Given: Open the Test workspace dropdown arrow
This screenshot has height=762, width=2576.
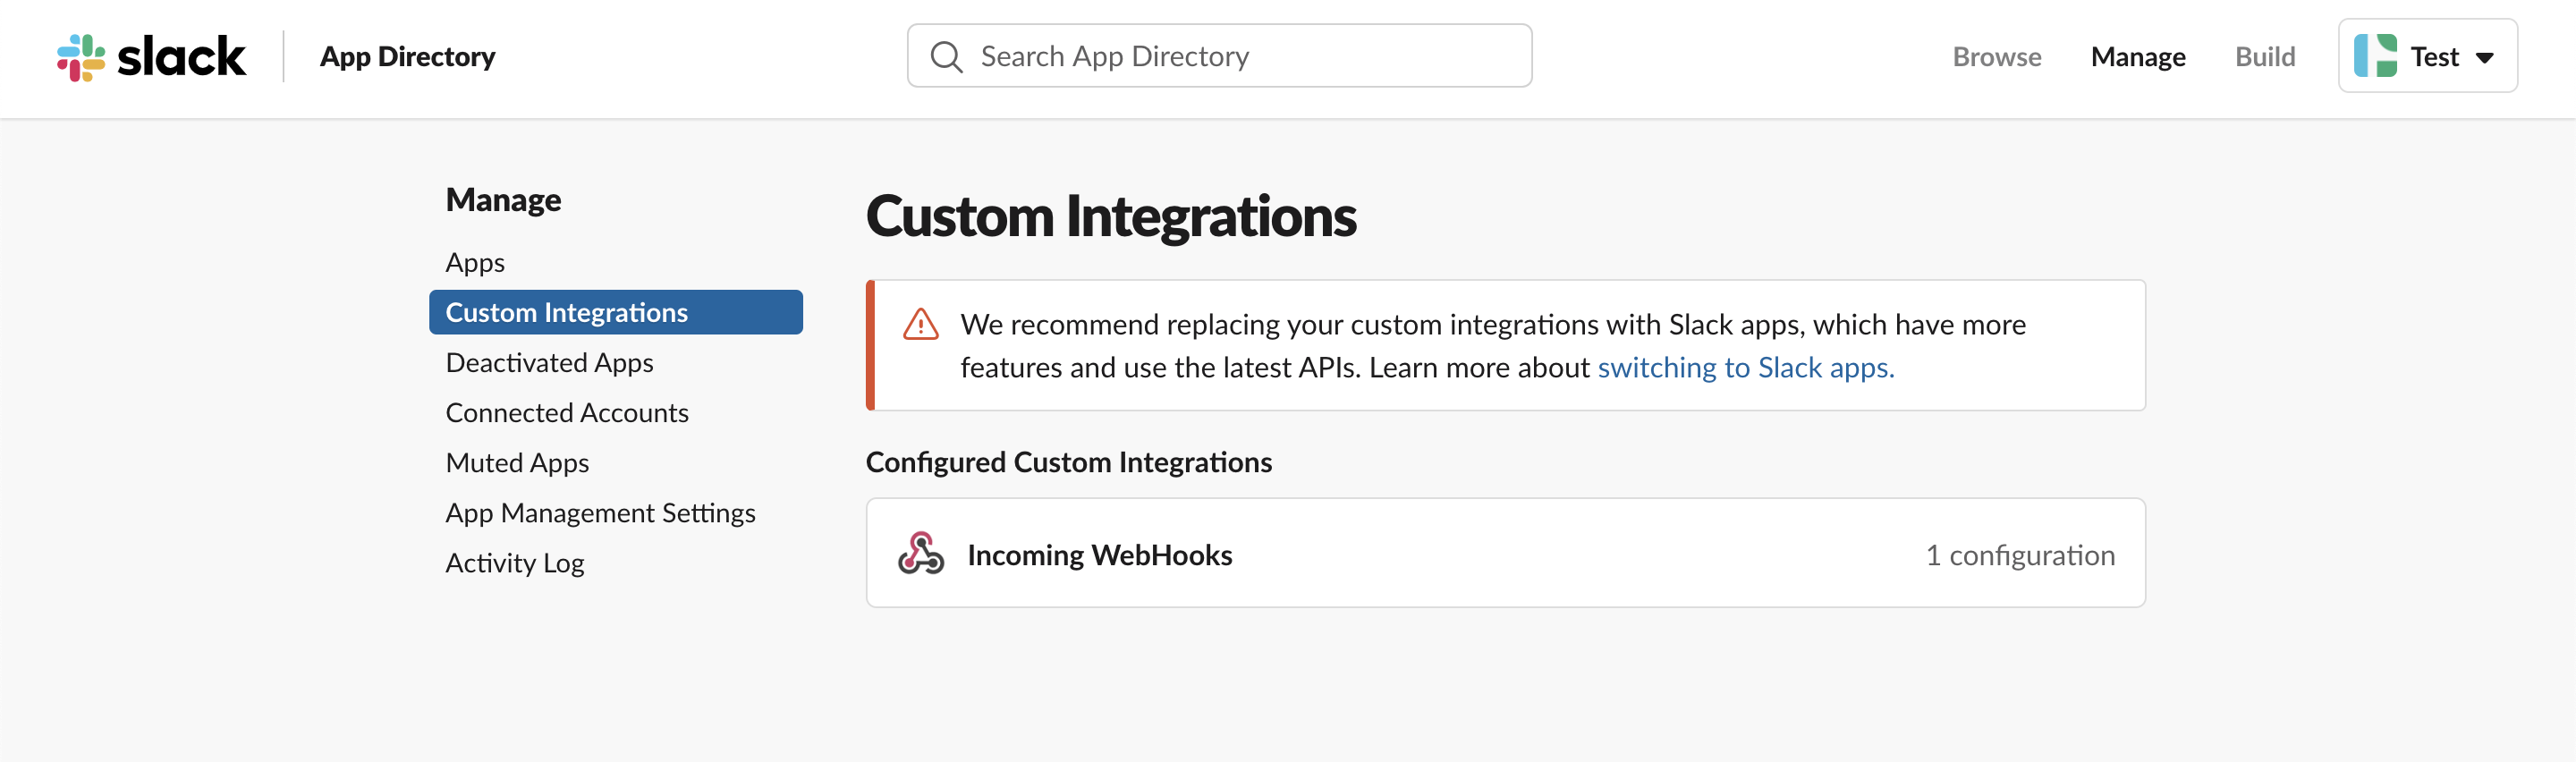Looking at the screenshot, I should click(x=2484, y=58).
